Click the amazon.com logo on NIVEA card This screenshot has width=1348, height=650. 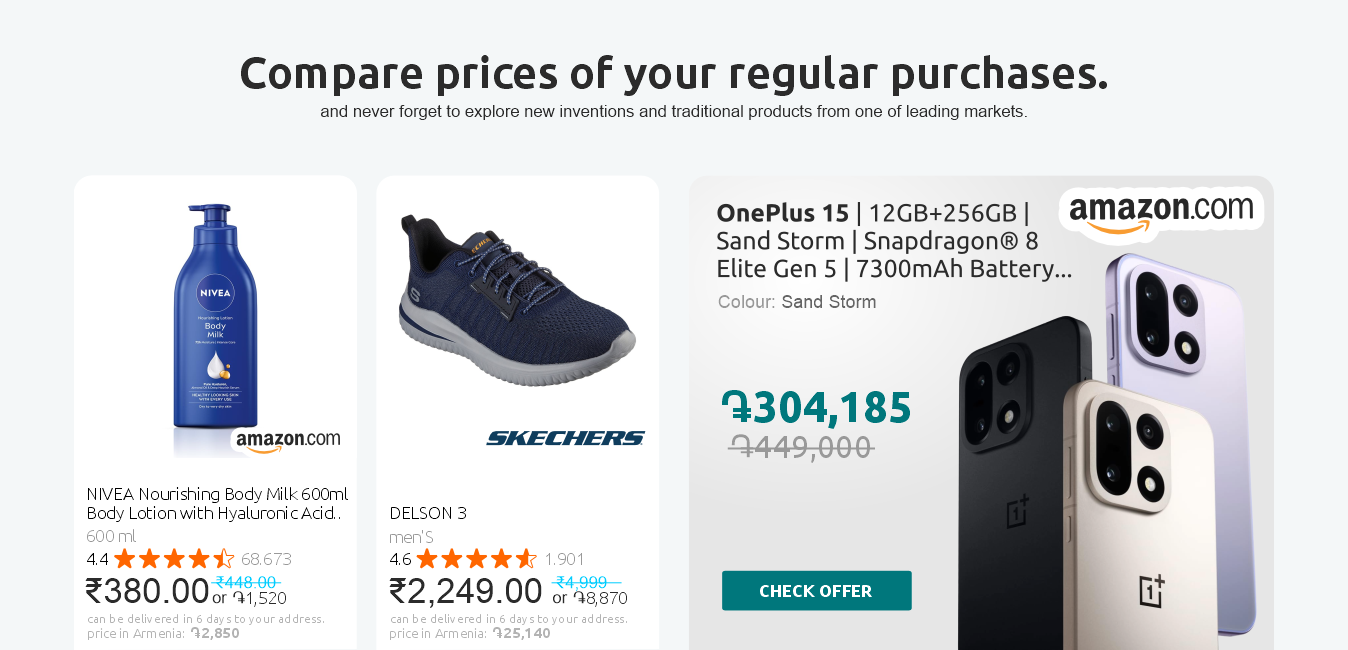point(288,440)
